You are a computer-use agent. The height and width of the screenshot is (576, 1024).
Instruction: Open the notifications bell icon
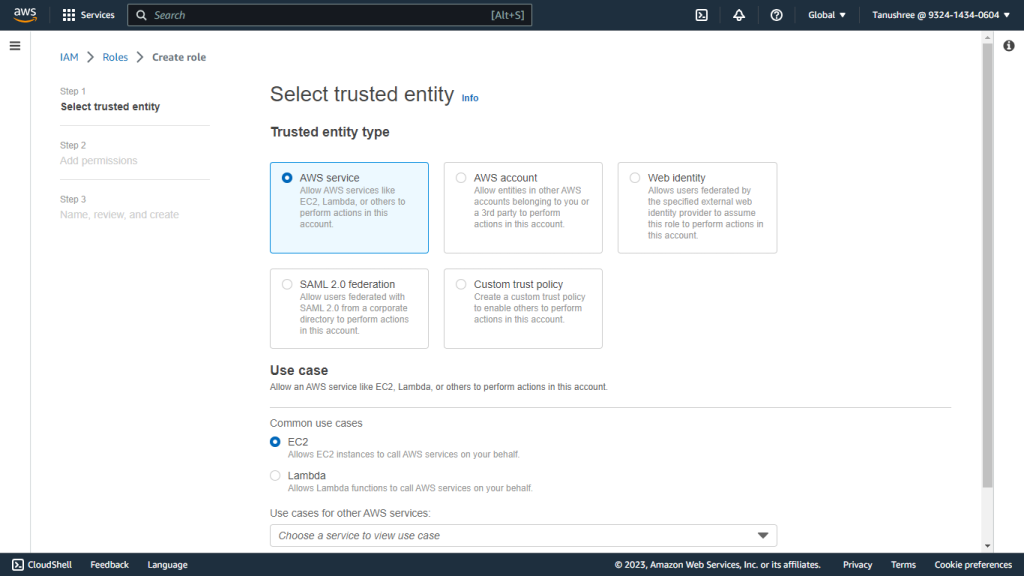click(x=739, y=15)
